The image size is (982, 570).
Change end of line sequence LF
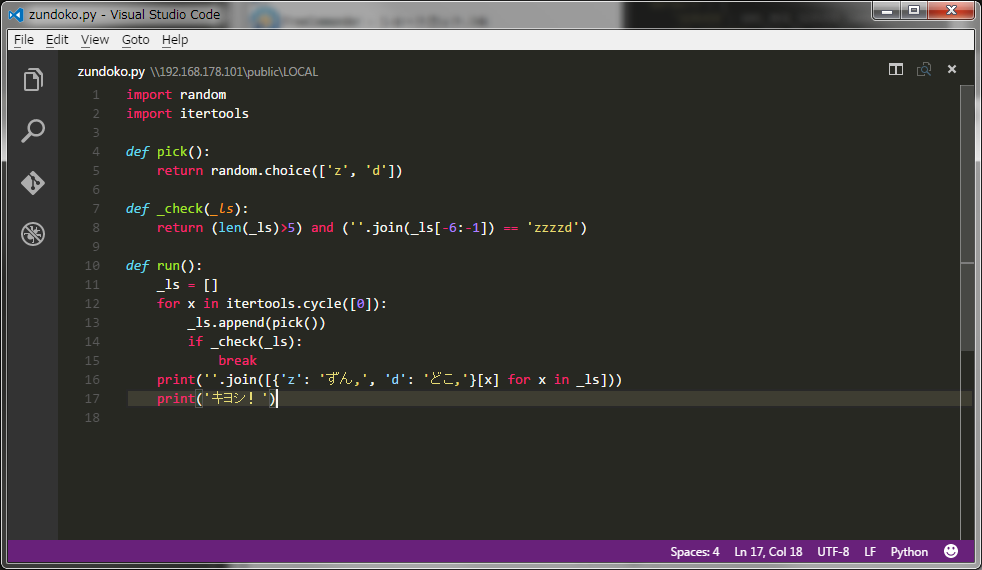[870, 552]
